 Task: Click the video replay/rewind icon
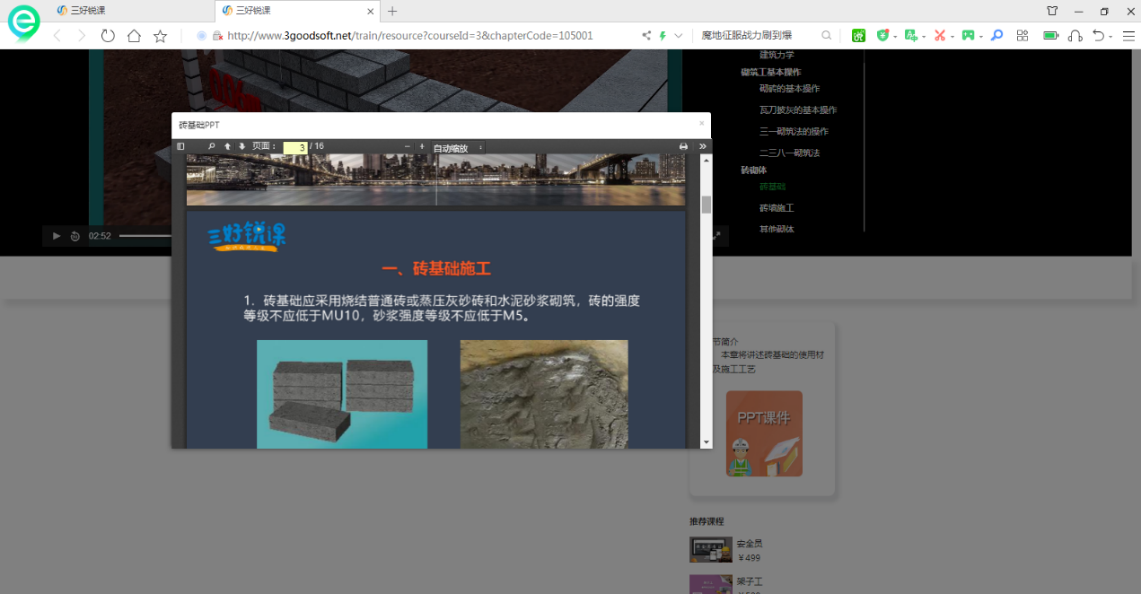click(75, 236)
